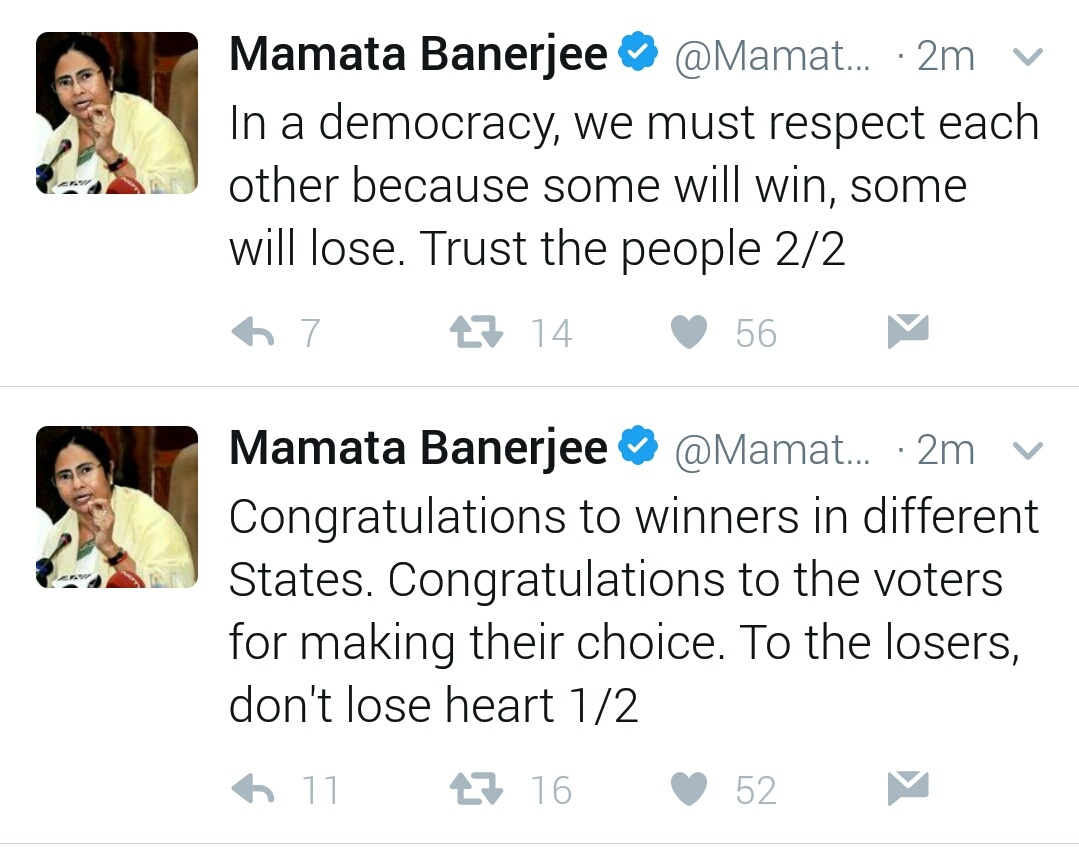Reply to the 'Congratulations to winners' tweet

[253, 790]
